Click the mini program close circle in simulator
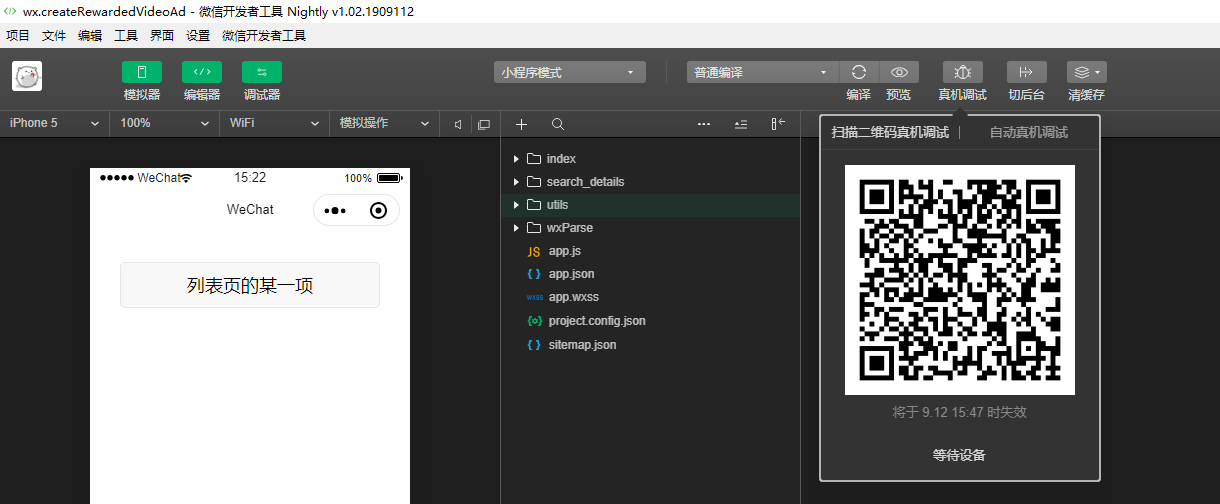 [378, 210]
